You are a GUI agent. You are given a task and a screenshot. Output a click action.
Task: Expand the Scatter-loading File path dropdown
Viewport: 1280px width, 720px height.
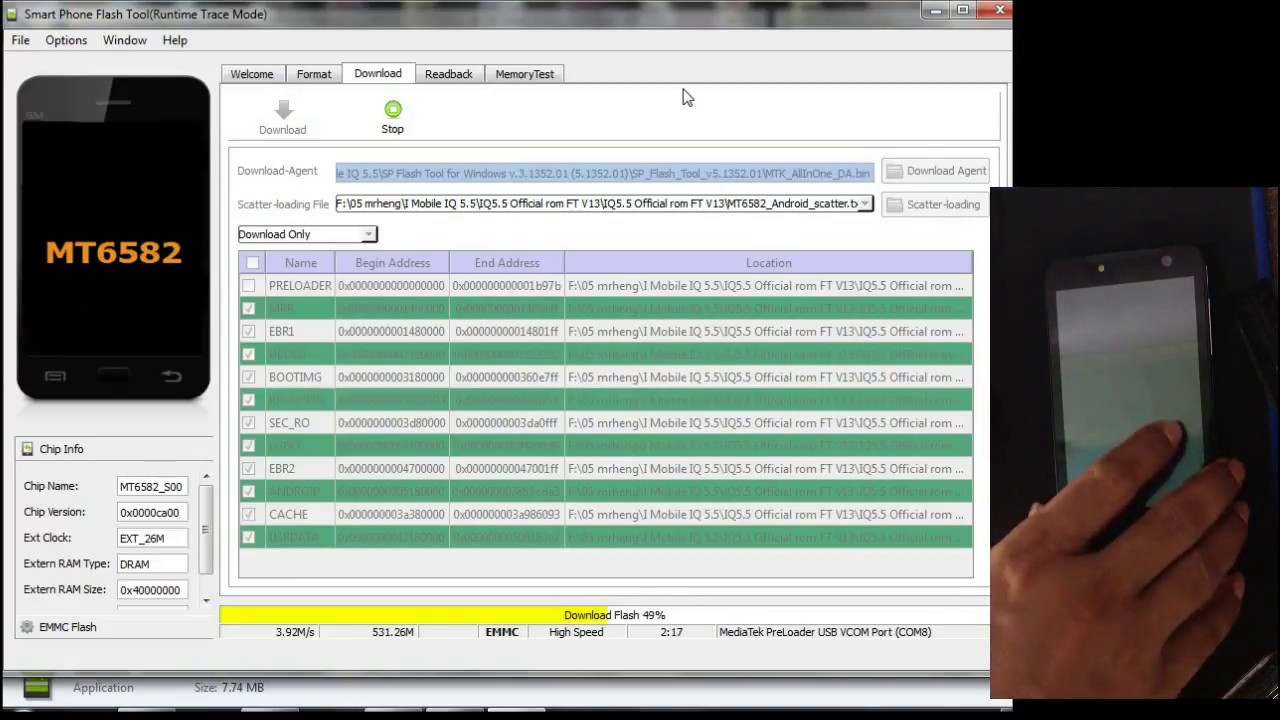click(865, 204)
